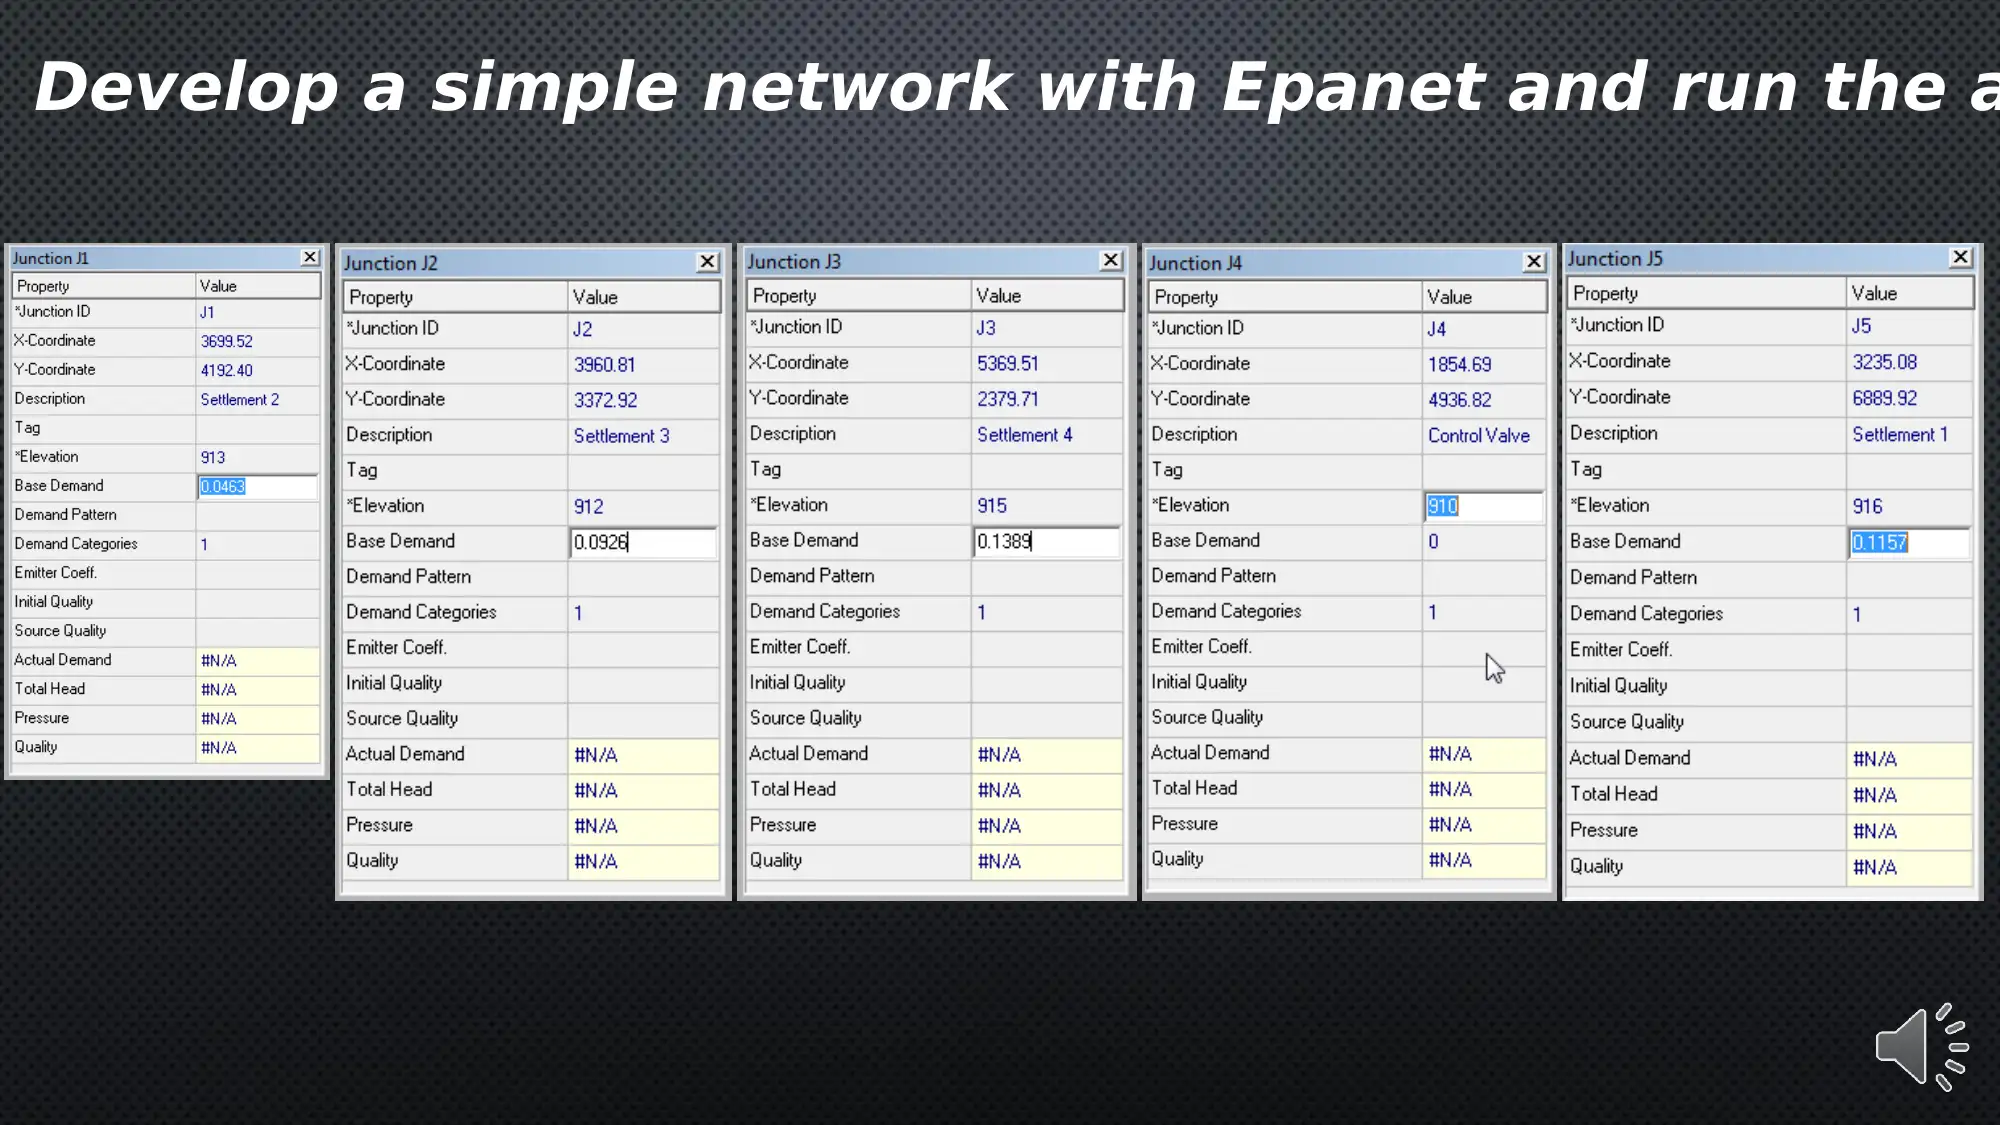
Task: Select J5 X-Coordinate value 3235.08
Action: pos(1885,362)
